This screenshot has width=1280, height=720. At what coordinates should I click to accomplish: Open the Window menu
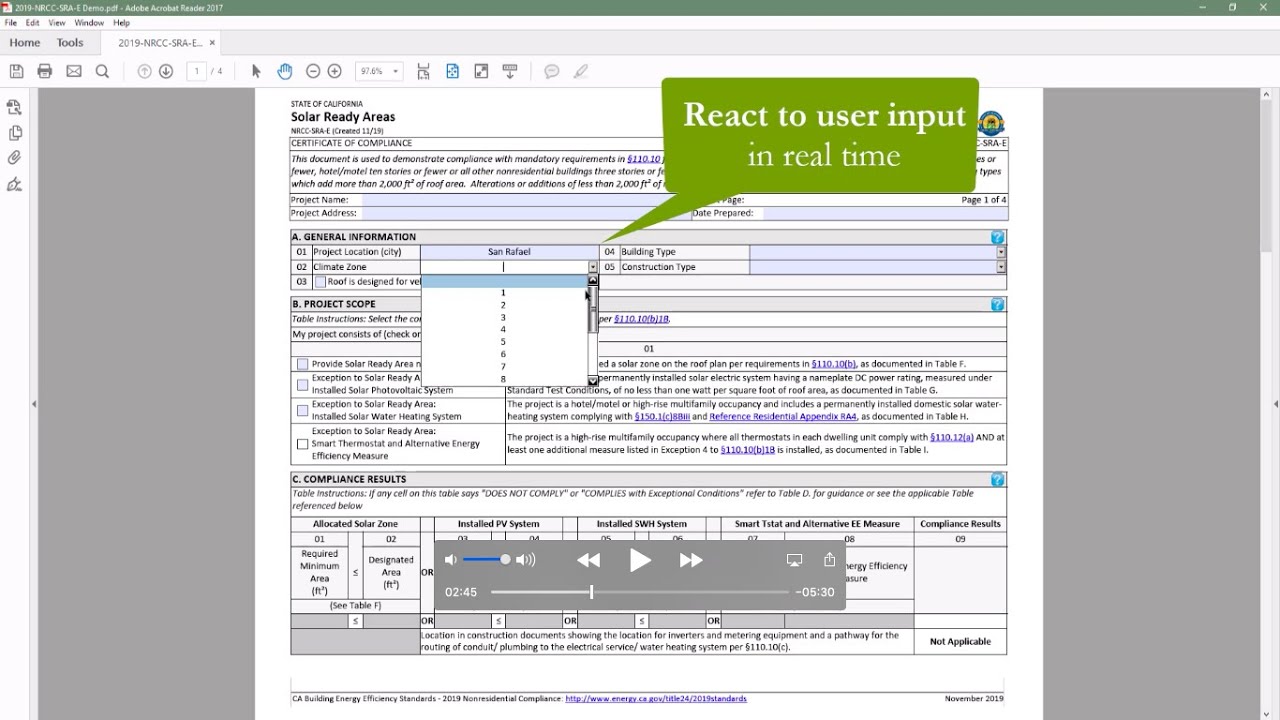pyautogui.click(x=89, y=22)
